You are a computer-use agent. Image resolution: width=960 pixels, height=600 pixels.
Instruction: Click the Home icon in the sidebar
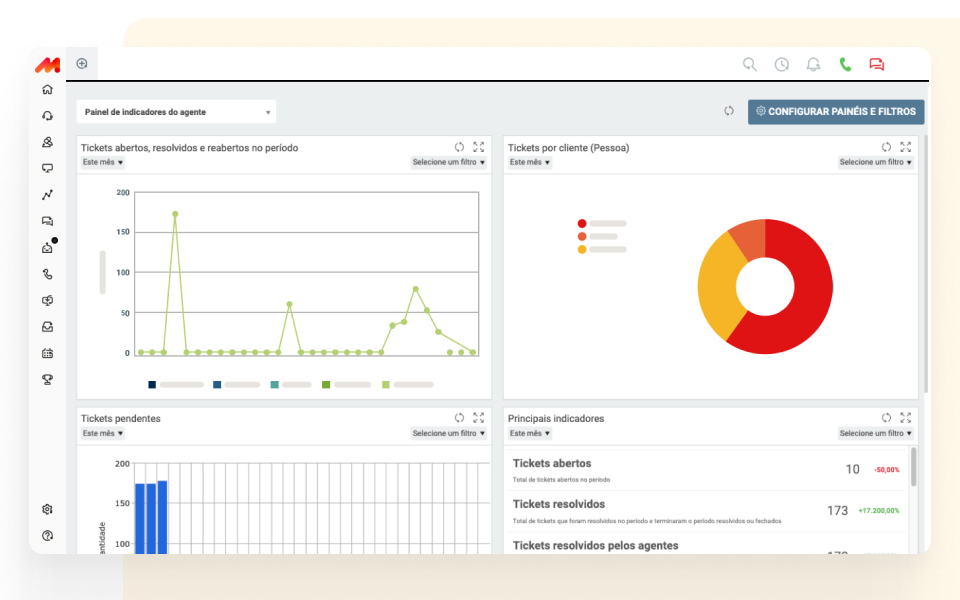tap(47, 90)
